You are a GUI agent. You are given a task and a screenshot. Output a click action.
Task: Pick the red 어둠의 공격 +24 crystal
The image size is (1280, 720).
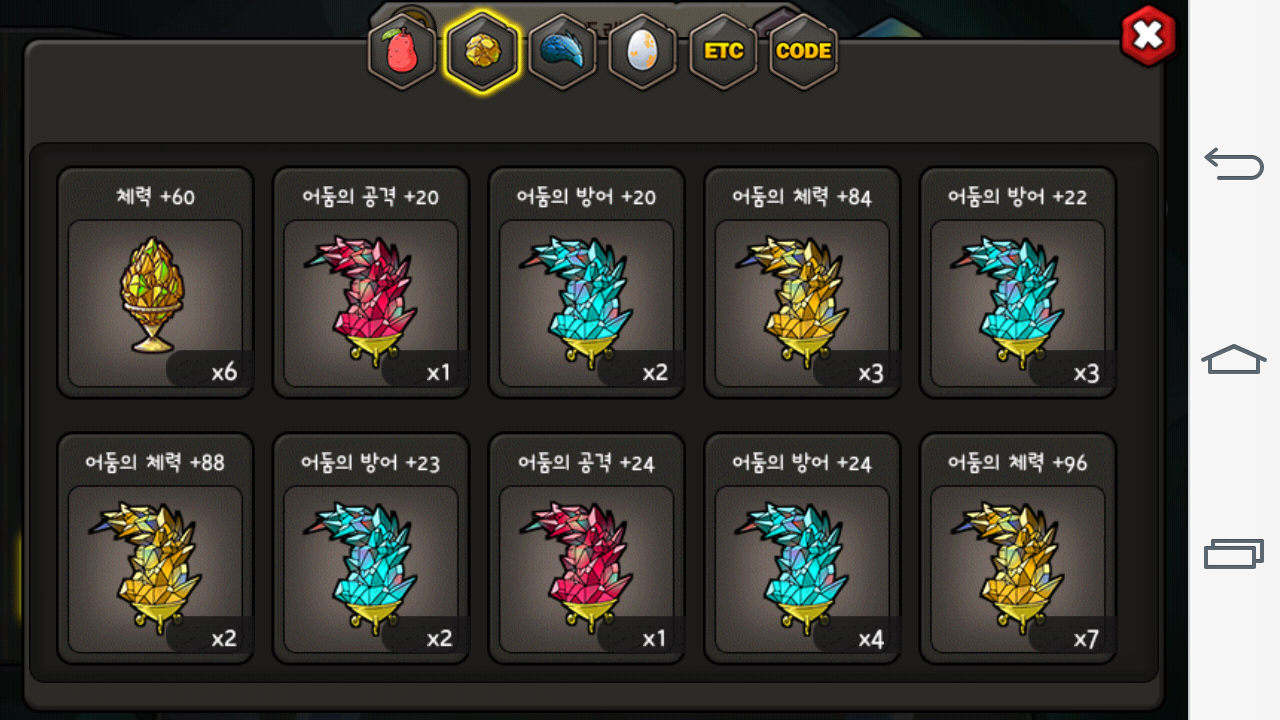coord(587,548)
